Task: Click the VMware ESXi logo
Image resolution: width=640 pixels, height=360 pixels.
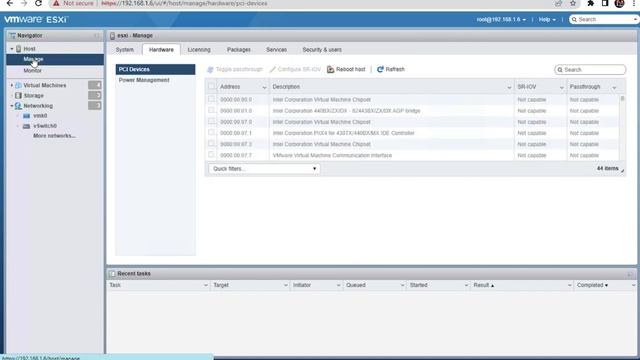Action: [x=36, y=19]
